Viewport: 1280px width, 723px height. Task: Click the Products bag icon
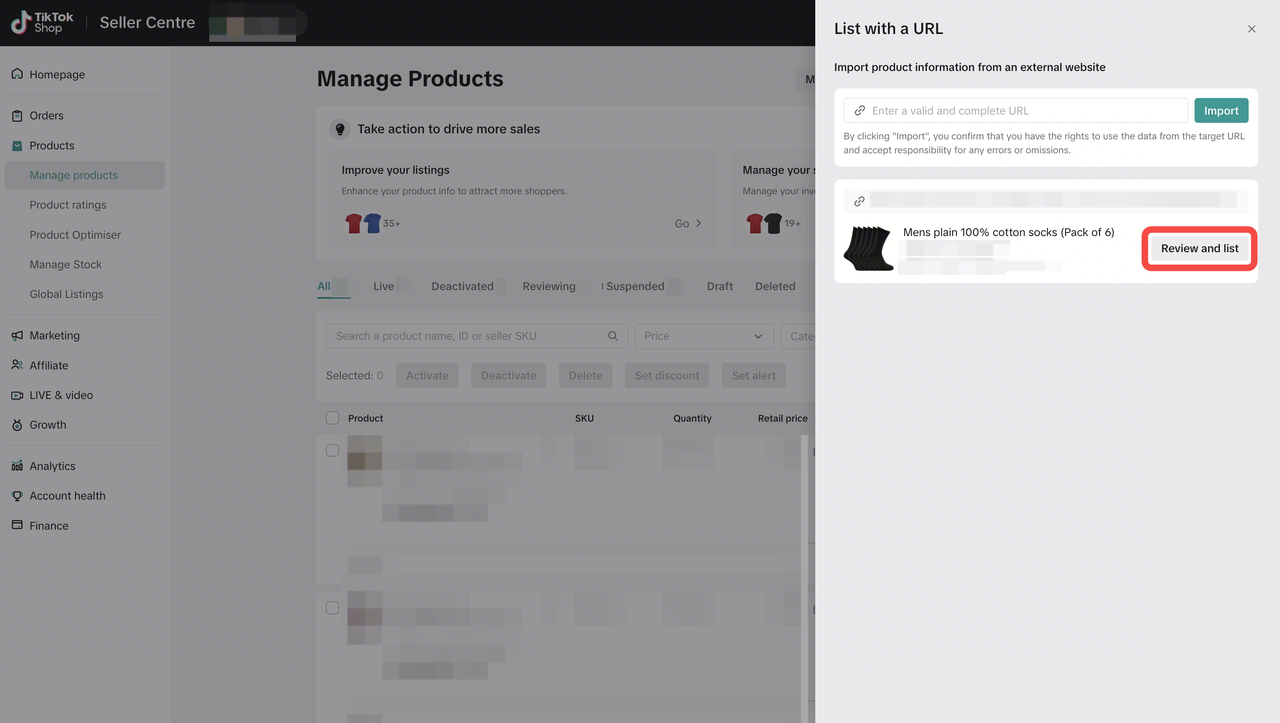(17, 145)
